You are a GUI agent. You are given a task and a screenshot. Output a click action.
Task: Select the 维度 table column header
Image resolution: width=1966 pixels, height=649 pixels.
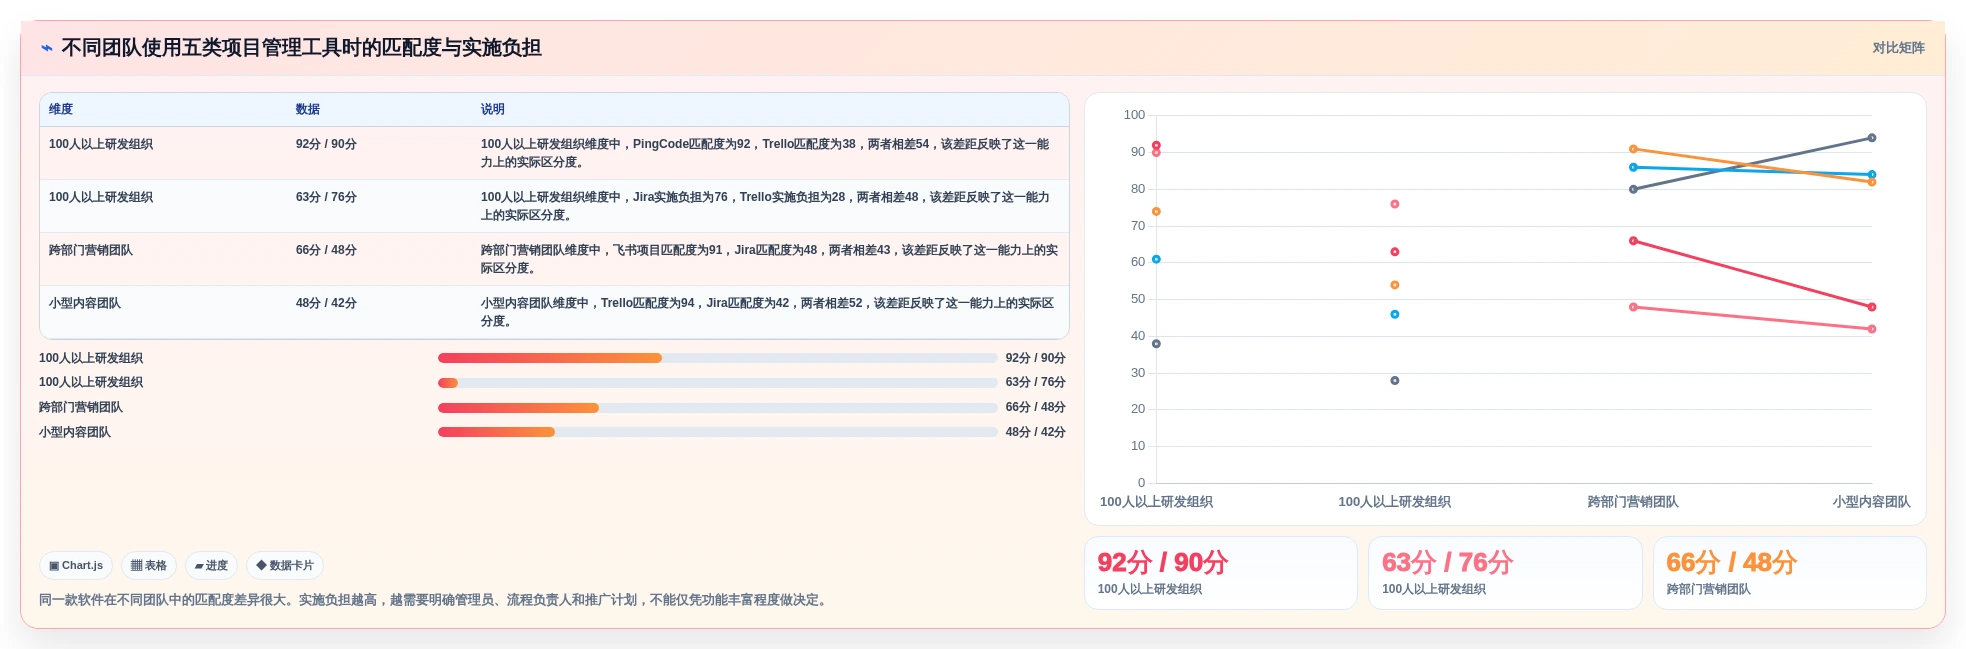tap(61, 109)
